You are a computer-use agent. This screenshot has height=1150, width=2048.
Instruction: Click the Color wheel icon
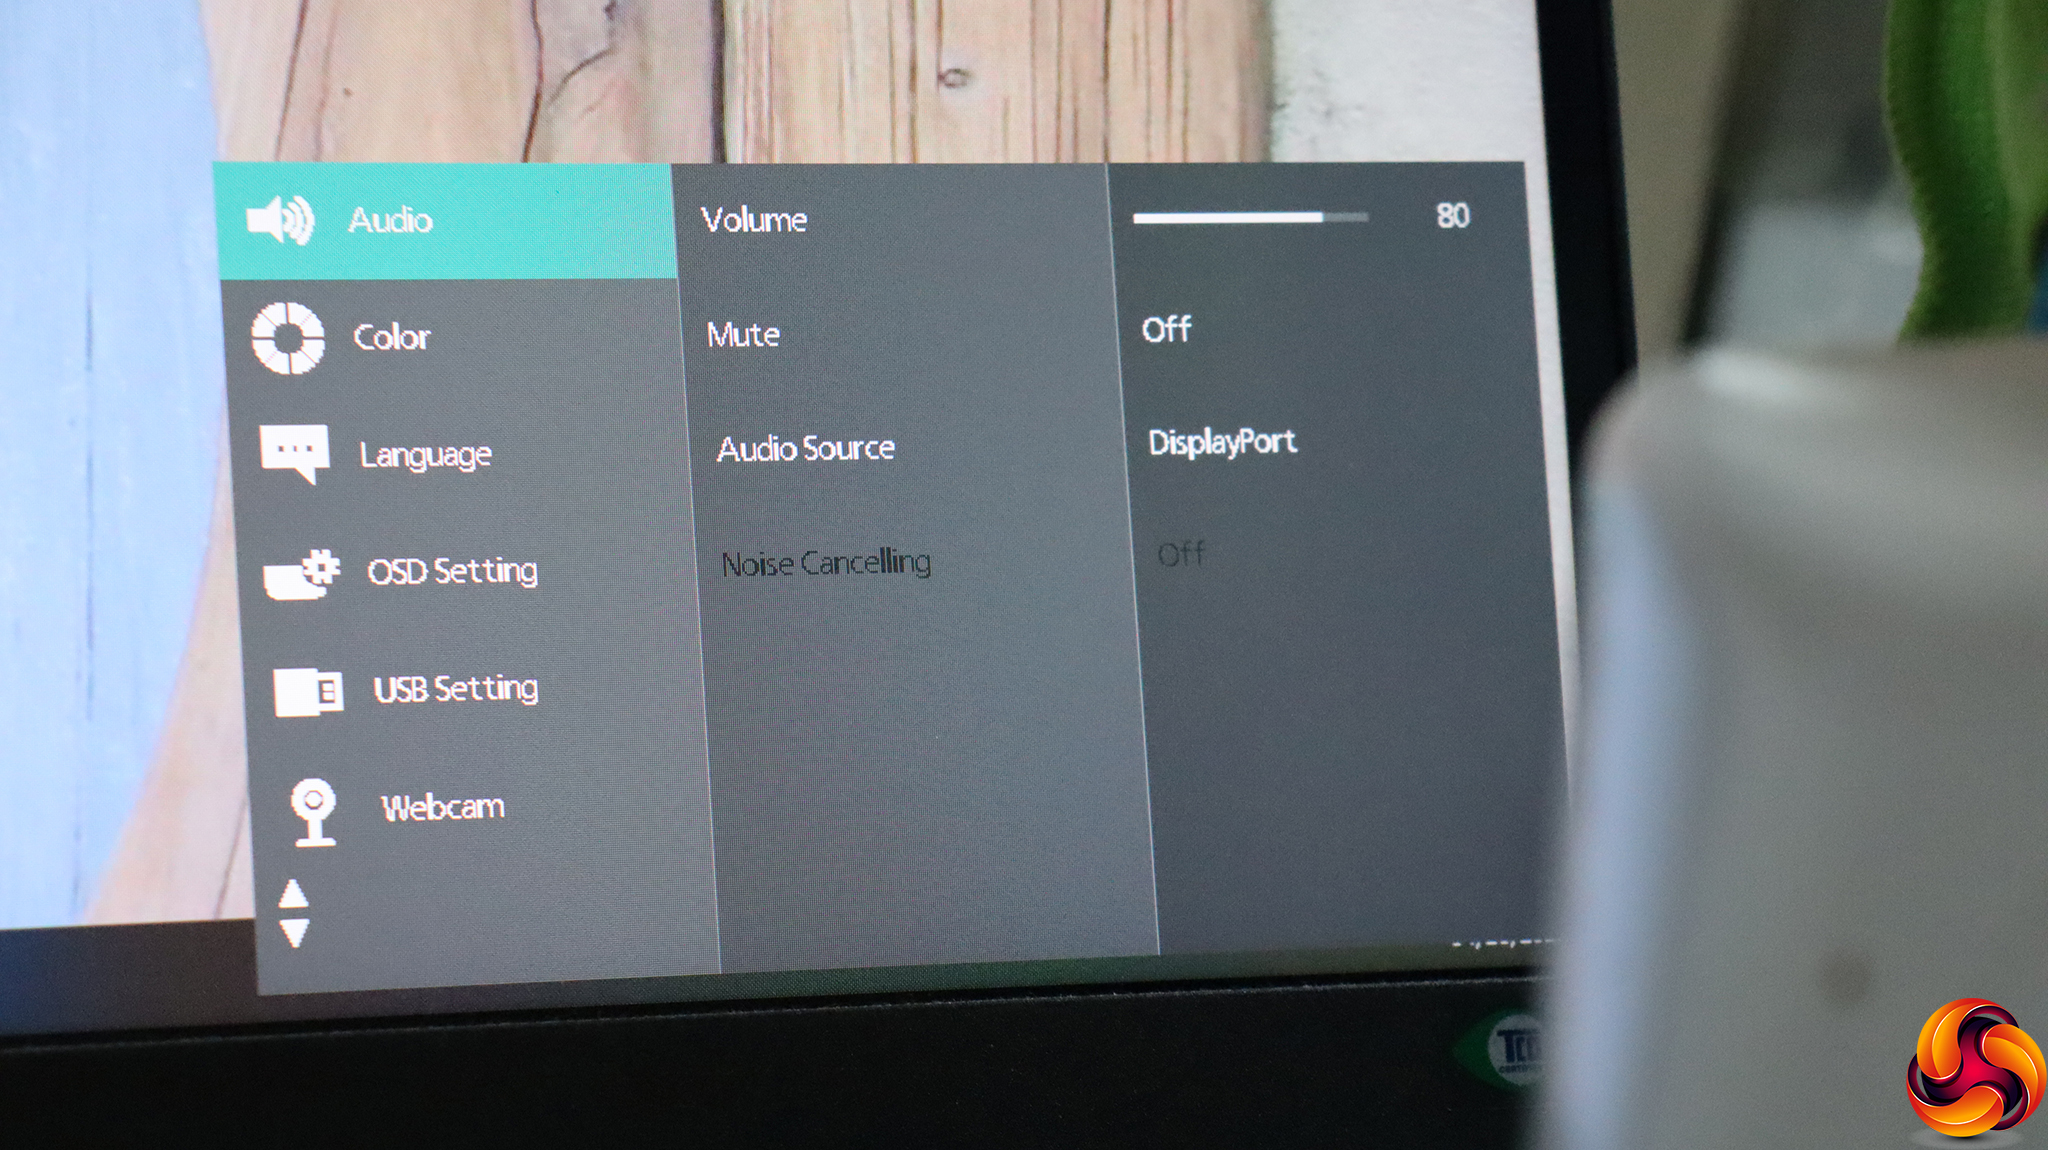pyautogui.click(x=288, y=338)
